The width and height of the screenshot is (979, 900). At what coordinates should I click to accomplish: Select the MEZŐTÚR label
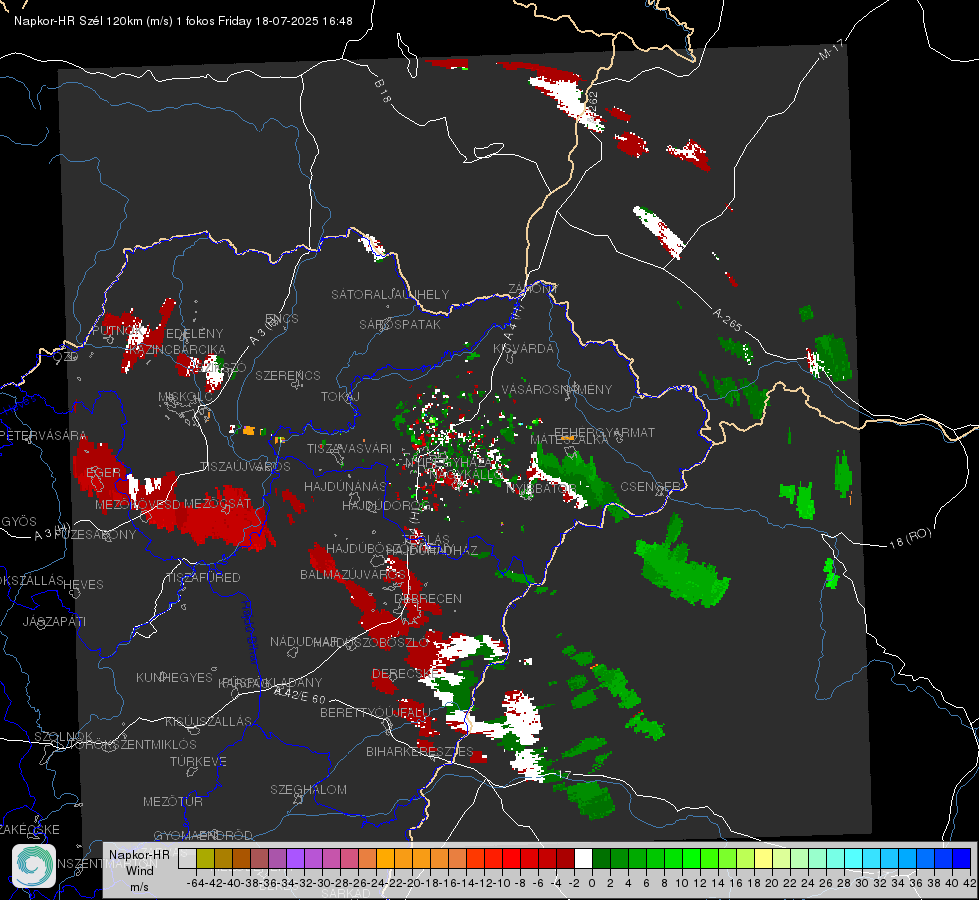pyautogui.click(x=173, y=801)
